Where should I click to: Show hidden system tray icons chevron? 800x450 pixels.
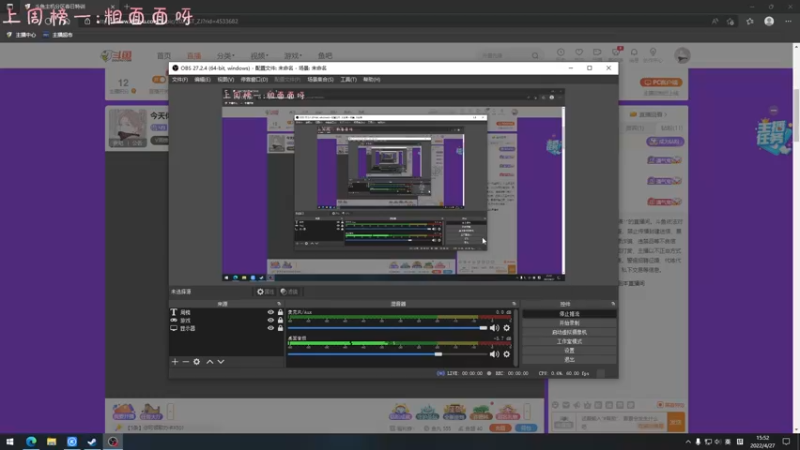coord(688,442)
